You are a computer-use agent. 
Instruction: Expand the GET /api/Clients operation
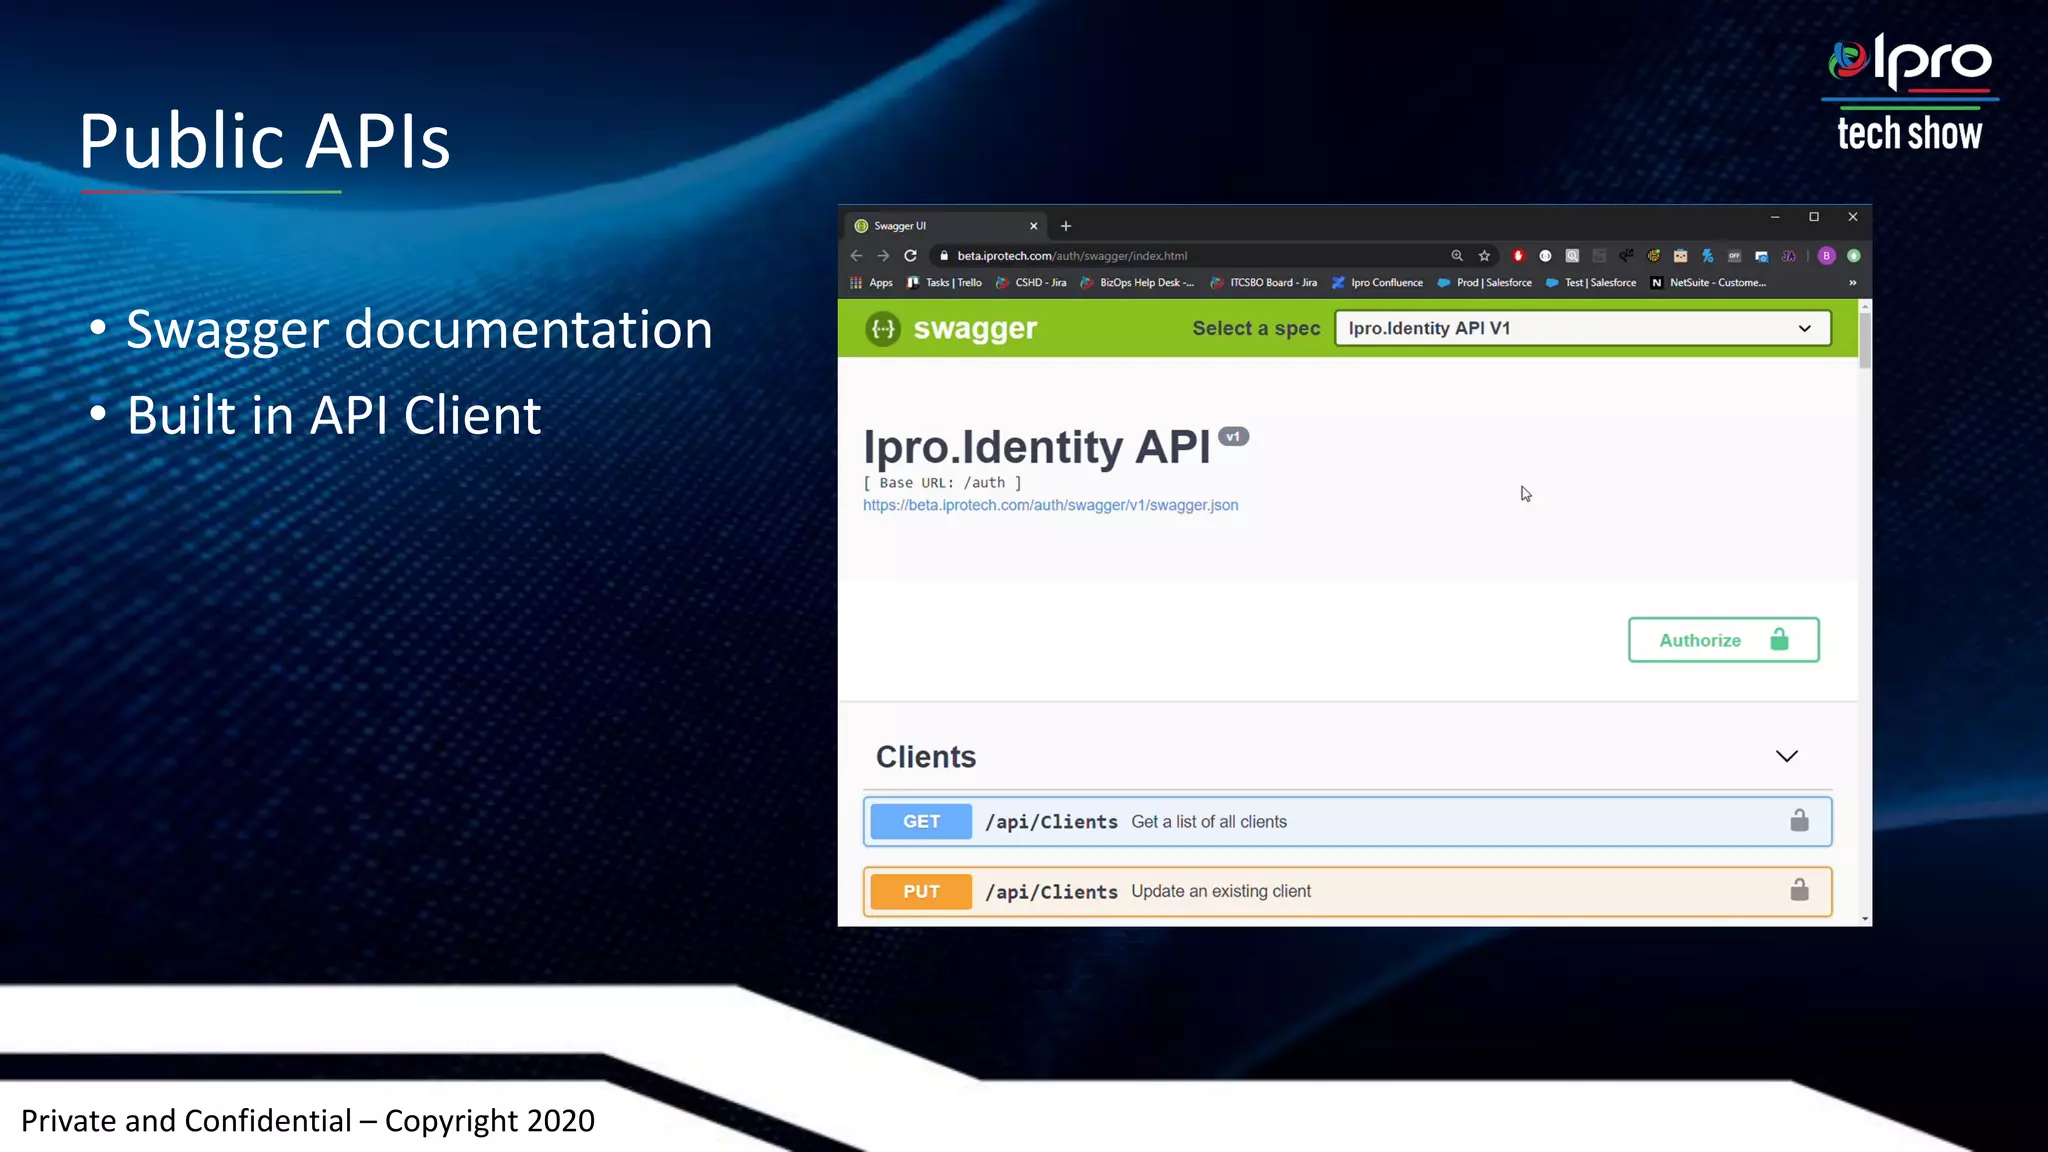1347,821
